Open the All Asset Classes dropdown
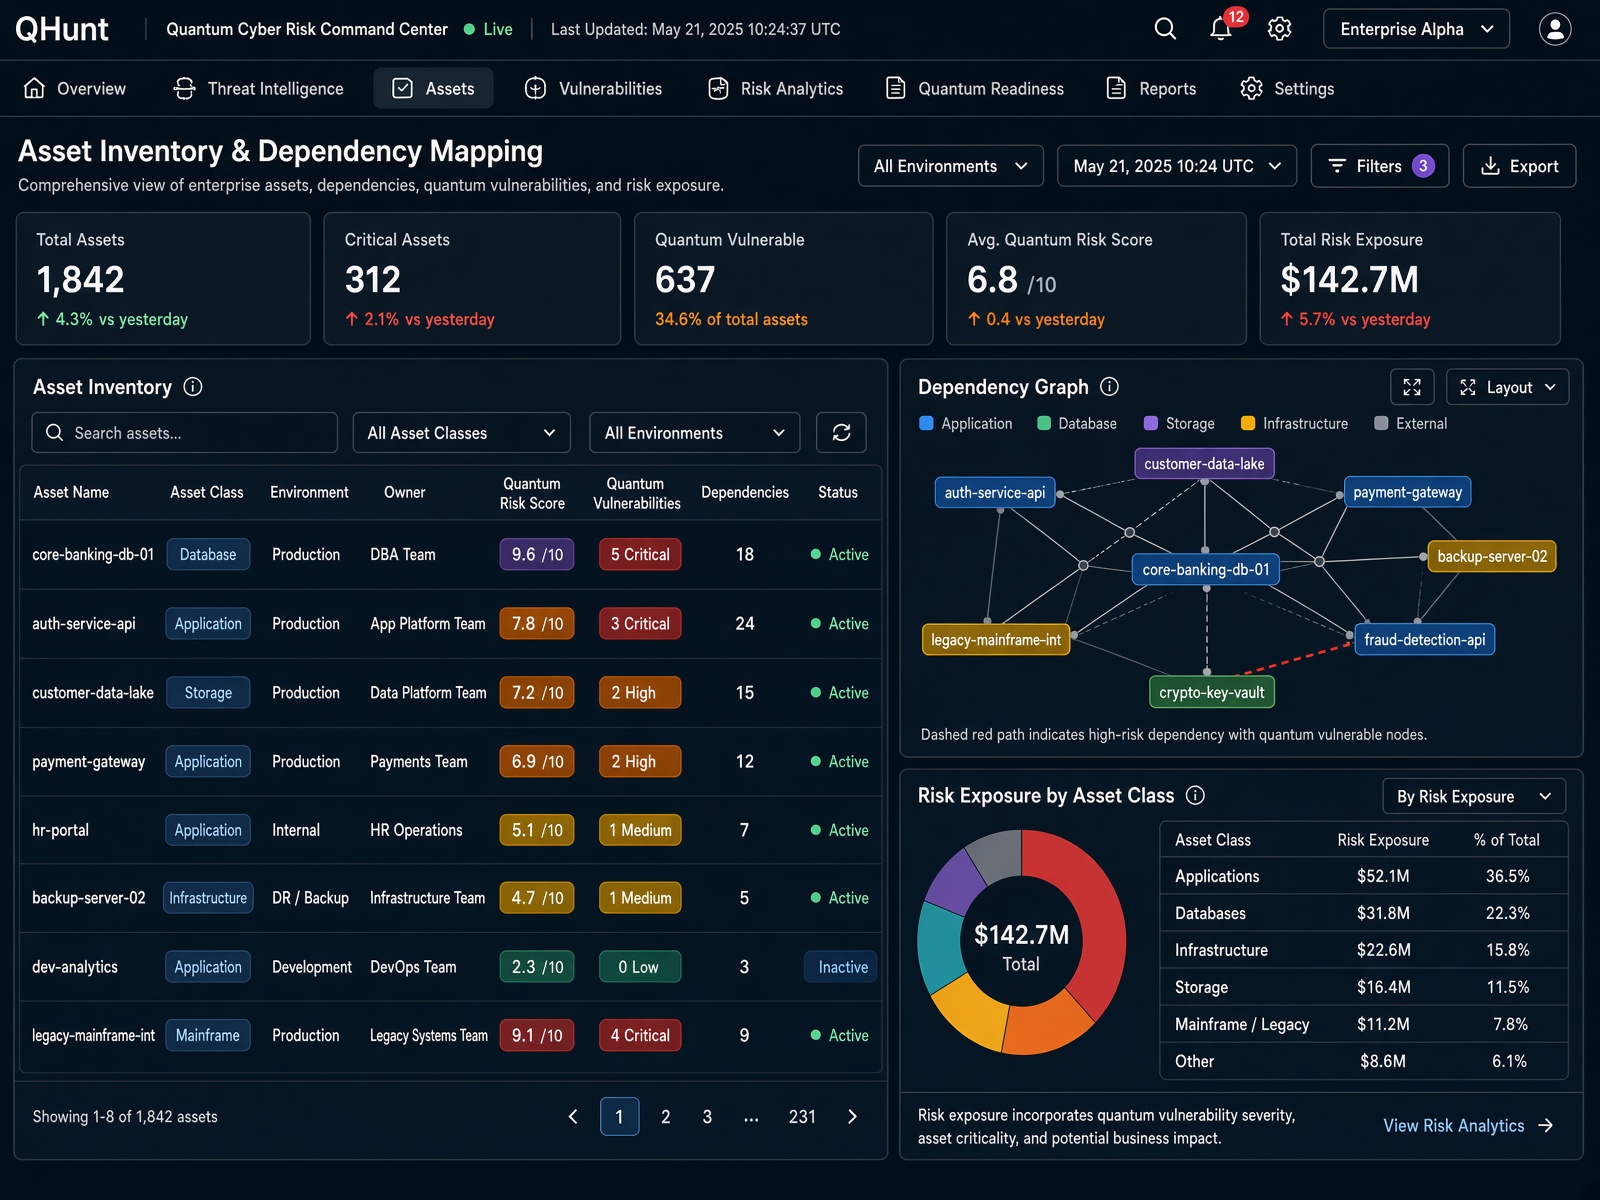The width and height of the screenshot is (1600, 1200). pos(461,433)
